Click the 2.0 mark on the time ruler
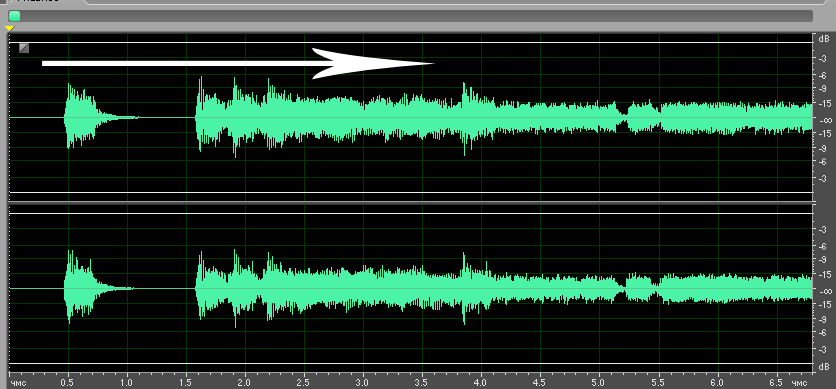 (245, 383)
